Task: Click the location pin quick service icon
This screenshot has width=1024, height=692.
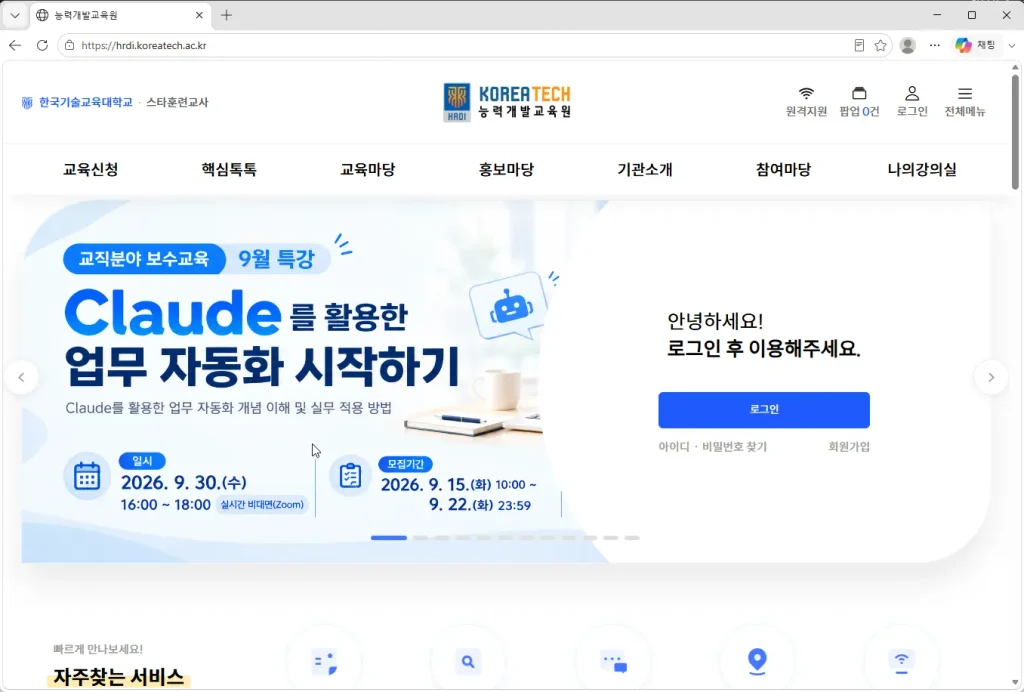Action: (757, 662)
